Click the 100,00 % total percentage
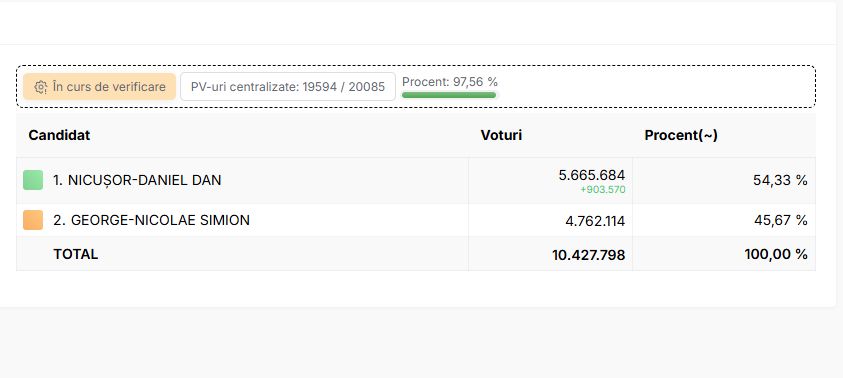 [776, 254]
